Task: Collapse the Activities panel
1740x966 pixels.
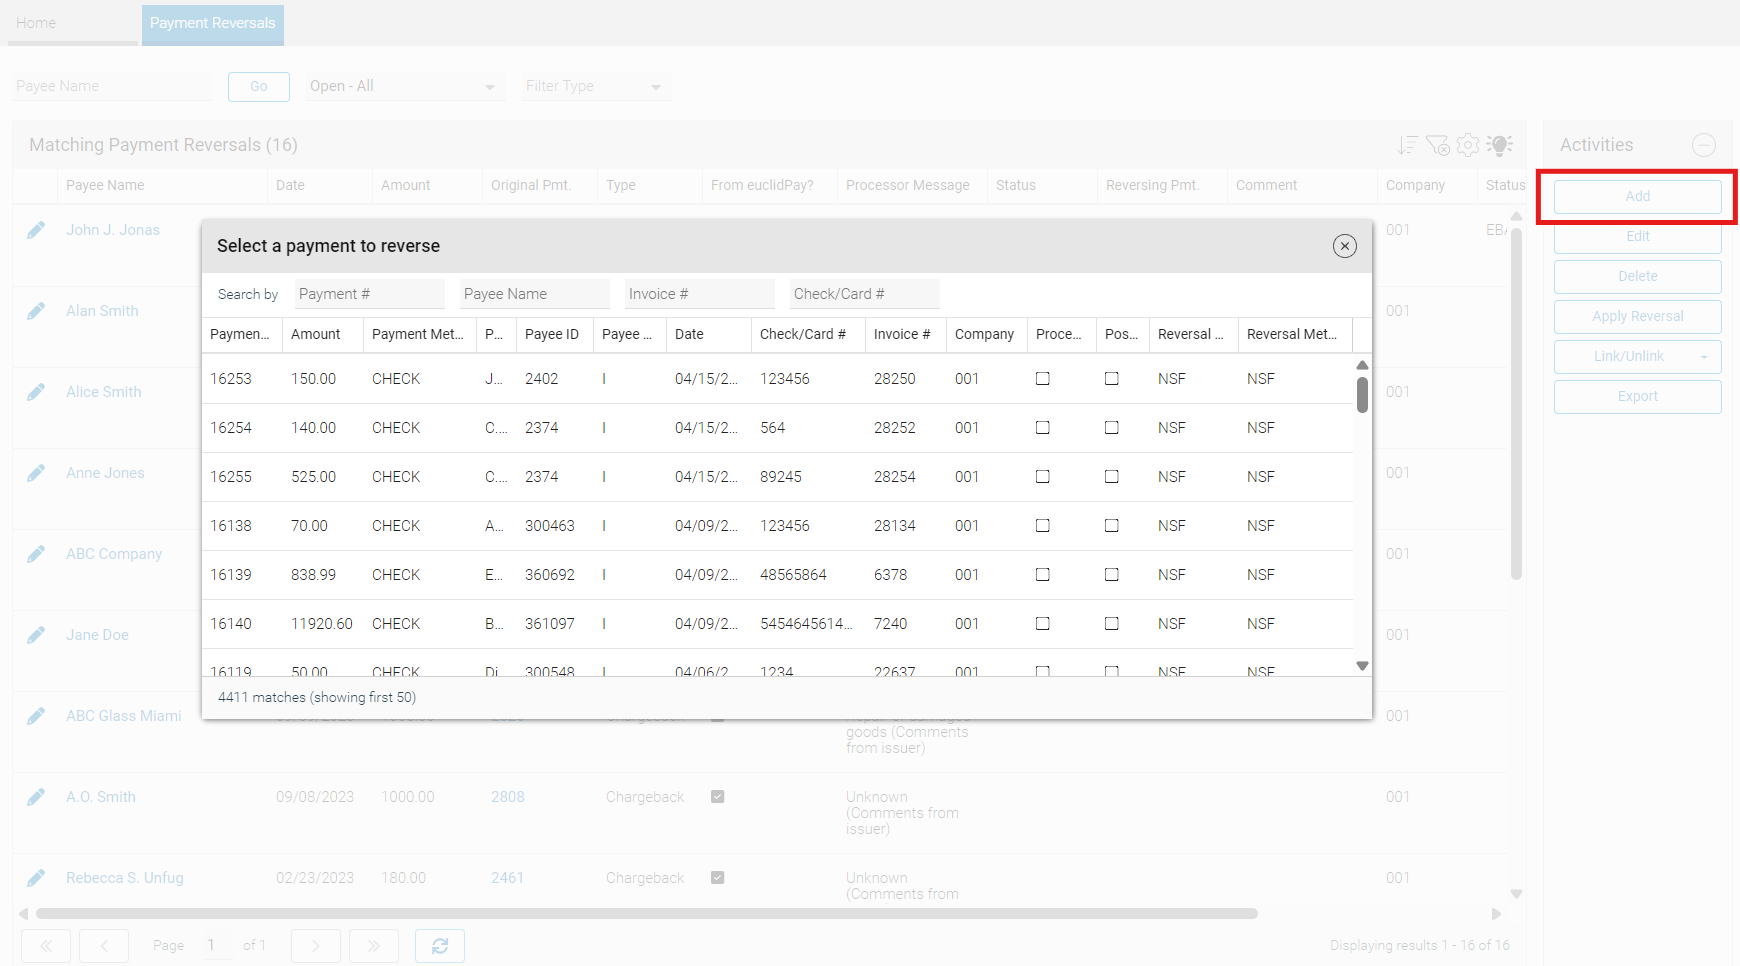Action: [1704, 145]
